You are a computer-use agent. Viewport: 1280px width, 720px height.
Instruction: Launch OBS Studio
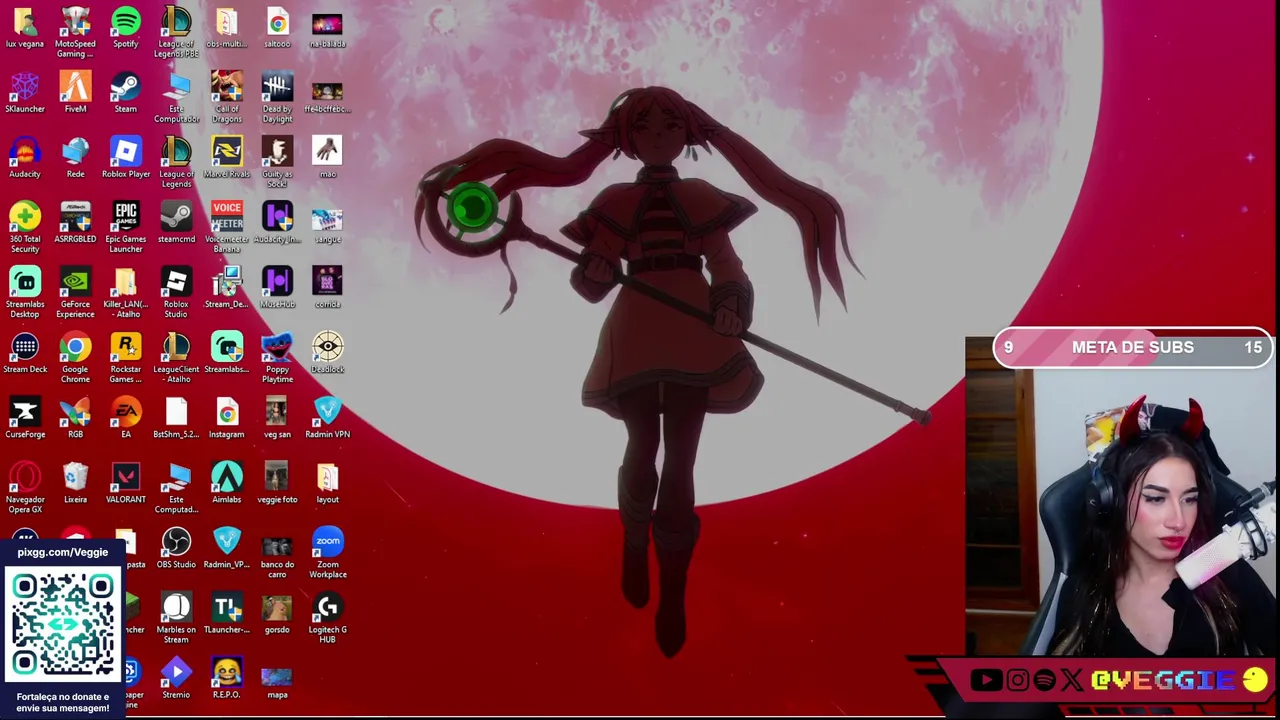pyautogui.click(x=176, y=547)
